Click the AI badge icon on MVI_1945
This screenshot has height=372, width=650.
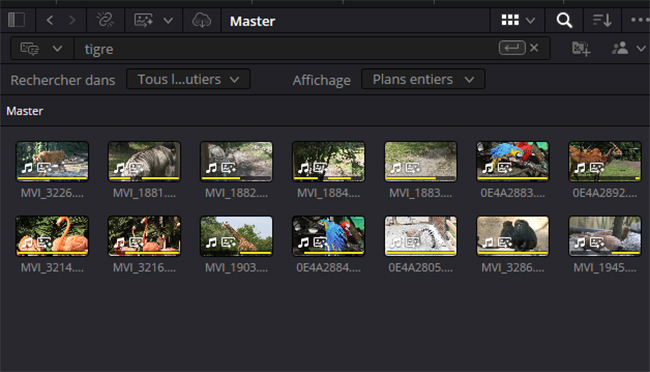coord(597,242)
